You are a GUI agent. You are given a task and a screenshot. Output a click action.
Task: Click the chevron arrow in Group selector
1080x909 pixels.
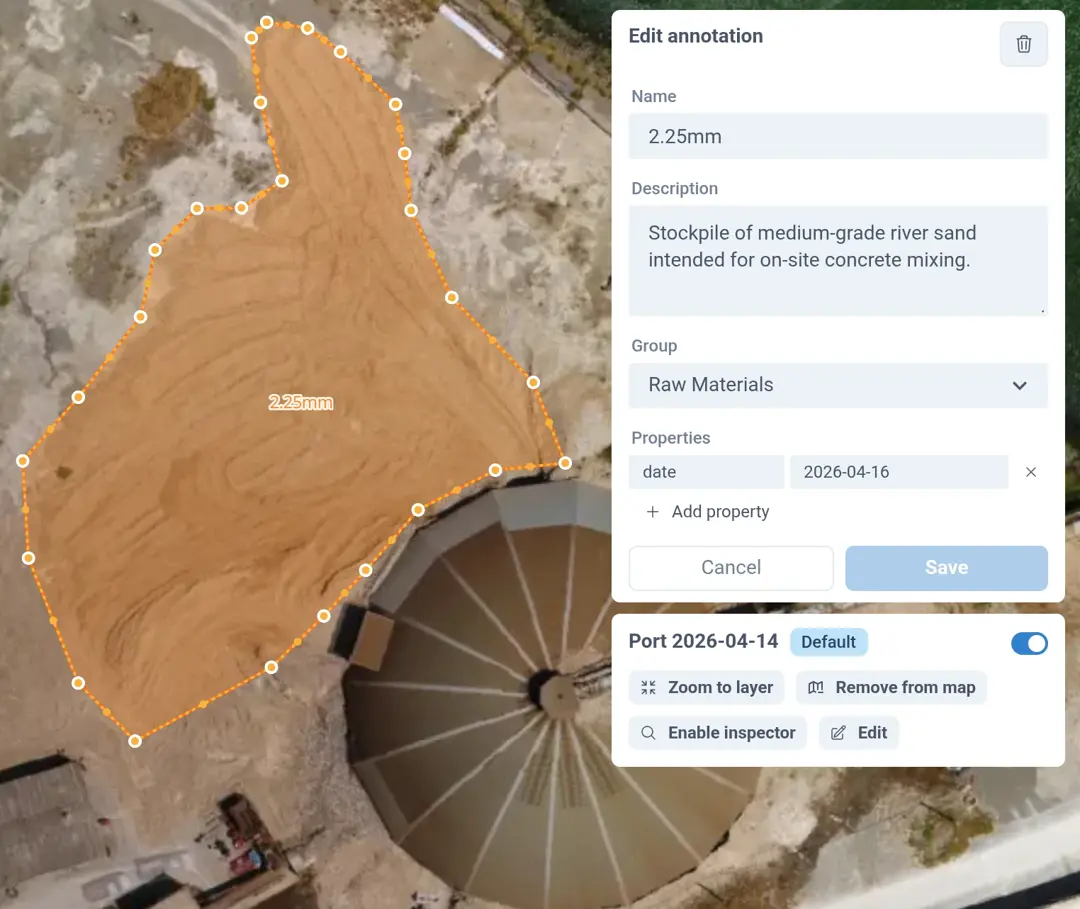1019,386
